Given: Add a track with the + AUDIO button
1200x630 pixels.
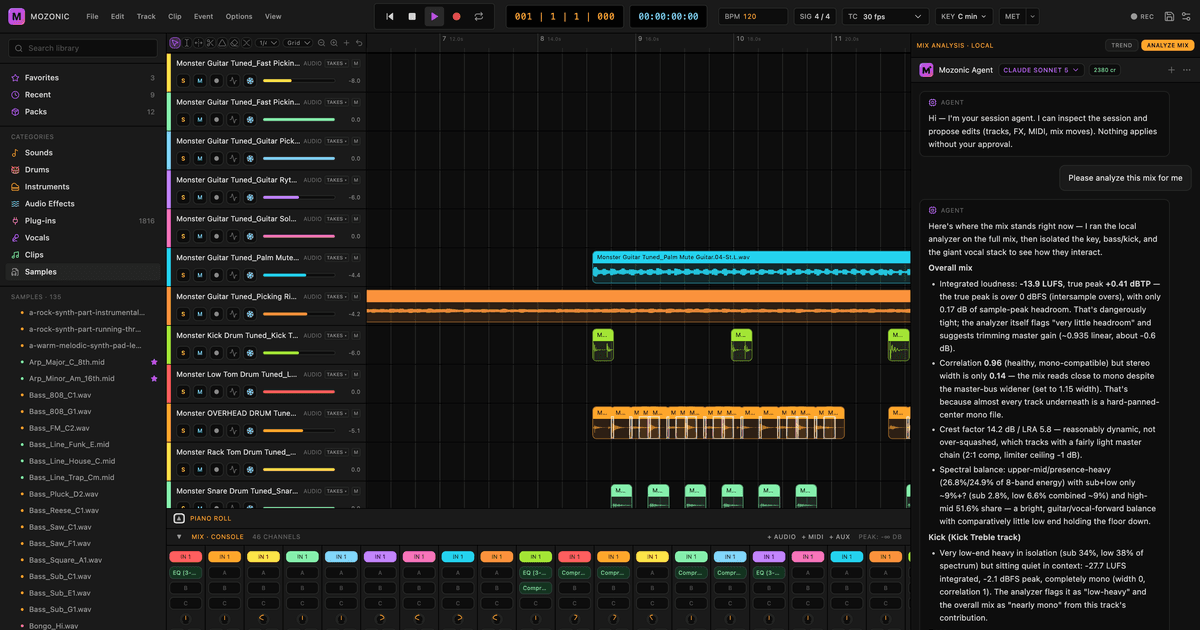Looking at the screenshot, I should (782, 537).
